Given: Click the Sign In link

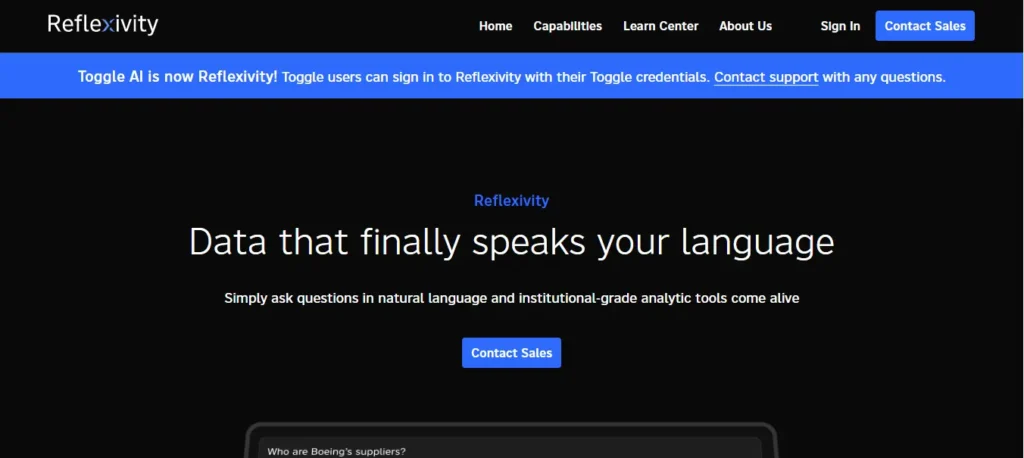Looking at the screenshot, I should coord(840,26).
